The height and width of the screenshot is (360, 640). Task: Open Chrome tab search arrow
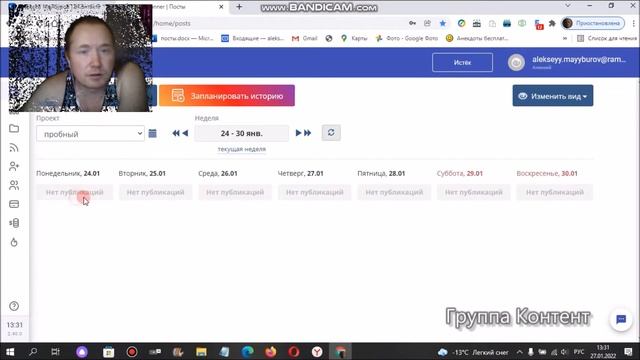click(x=568, y=6)
